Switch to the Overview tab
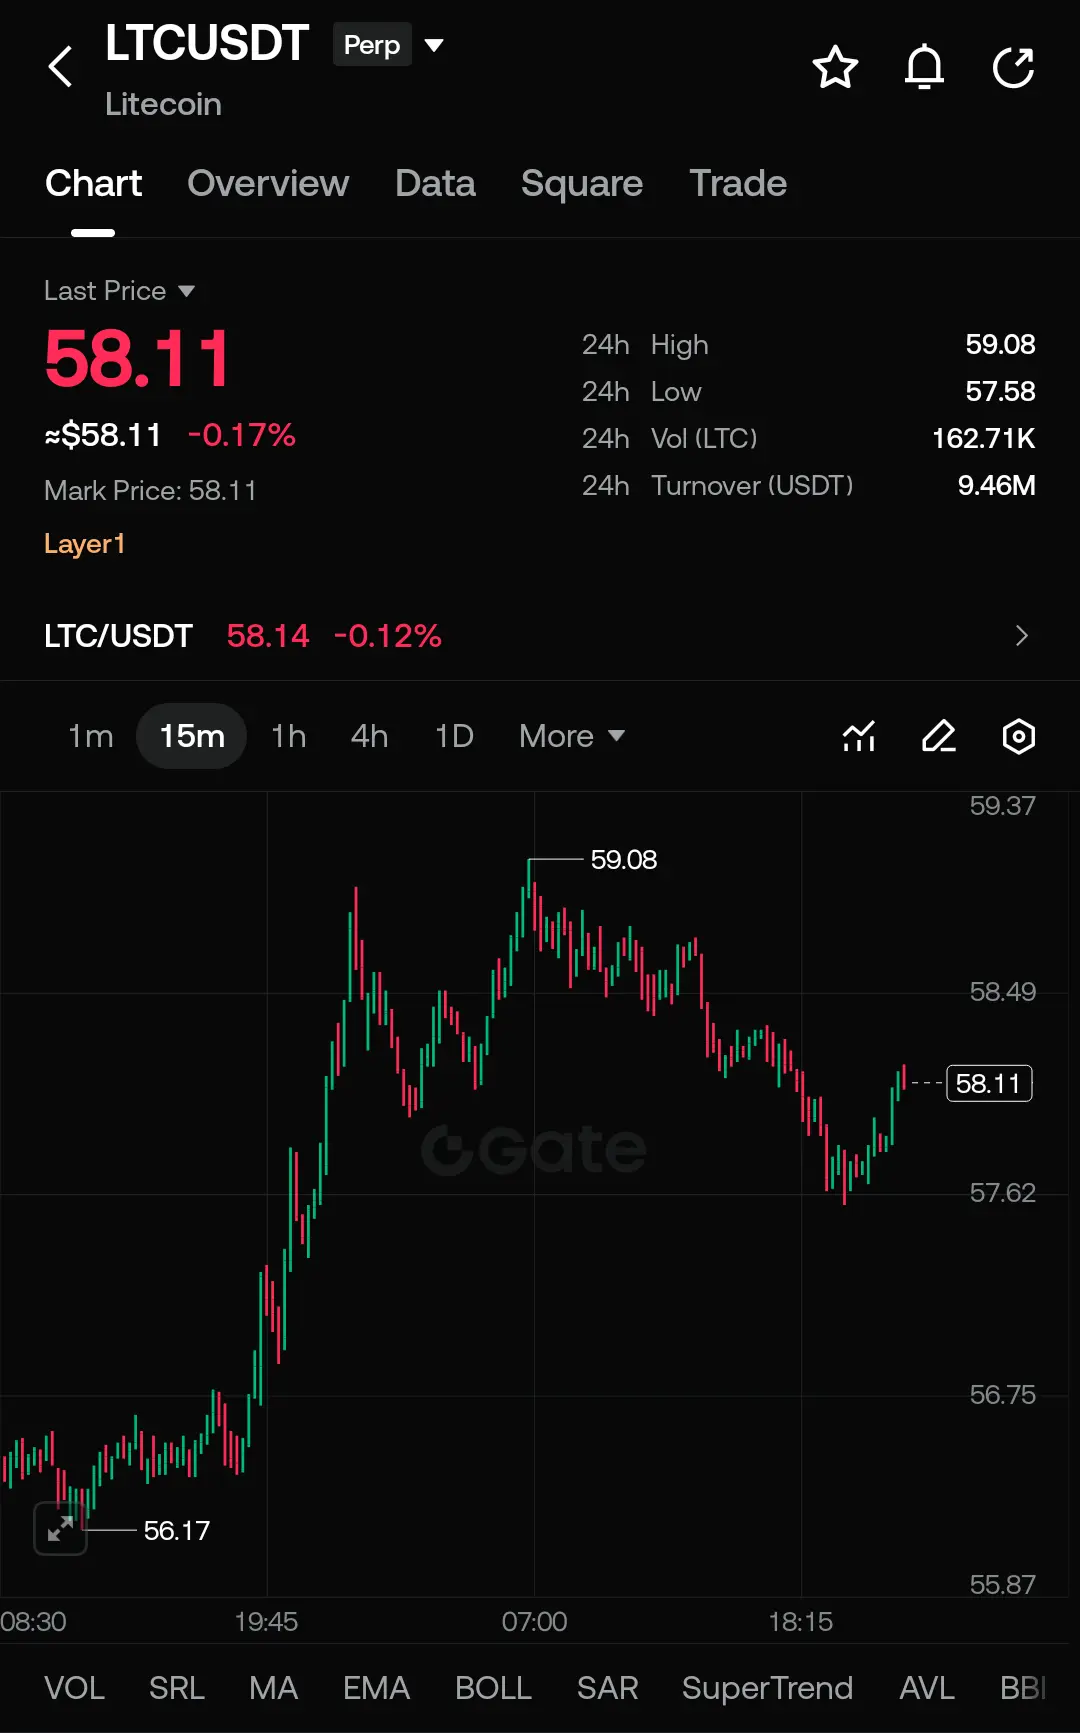 [268, 184]
